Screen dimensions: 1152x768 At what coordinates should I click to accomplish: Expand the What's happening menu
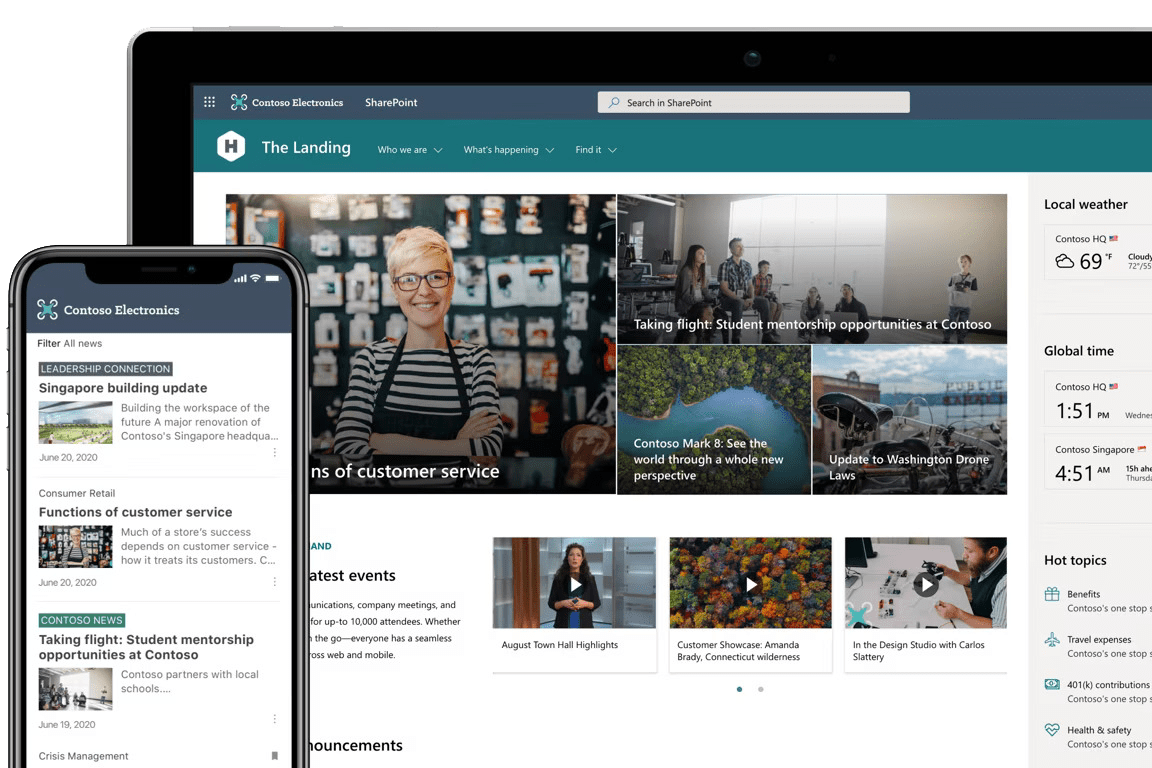click(508, 150)
